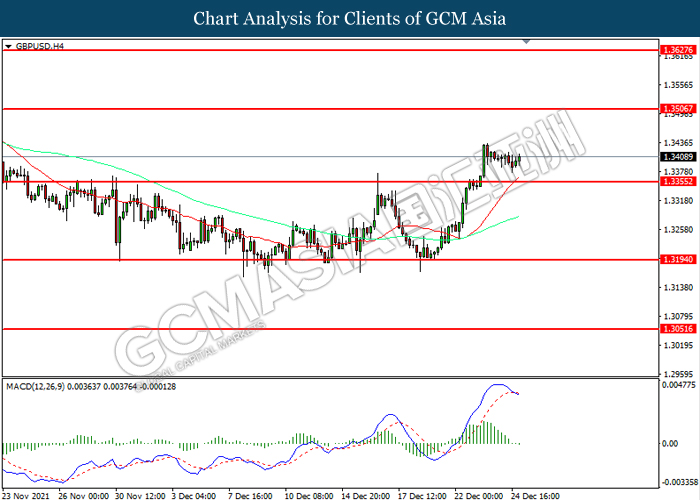Image resolution: width=700 pixels, height=500 pixels.
Task: Click the current price label 1.34089
Action: [678, 157]
